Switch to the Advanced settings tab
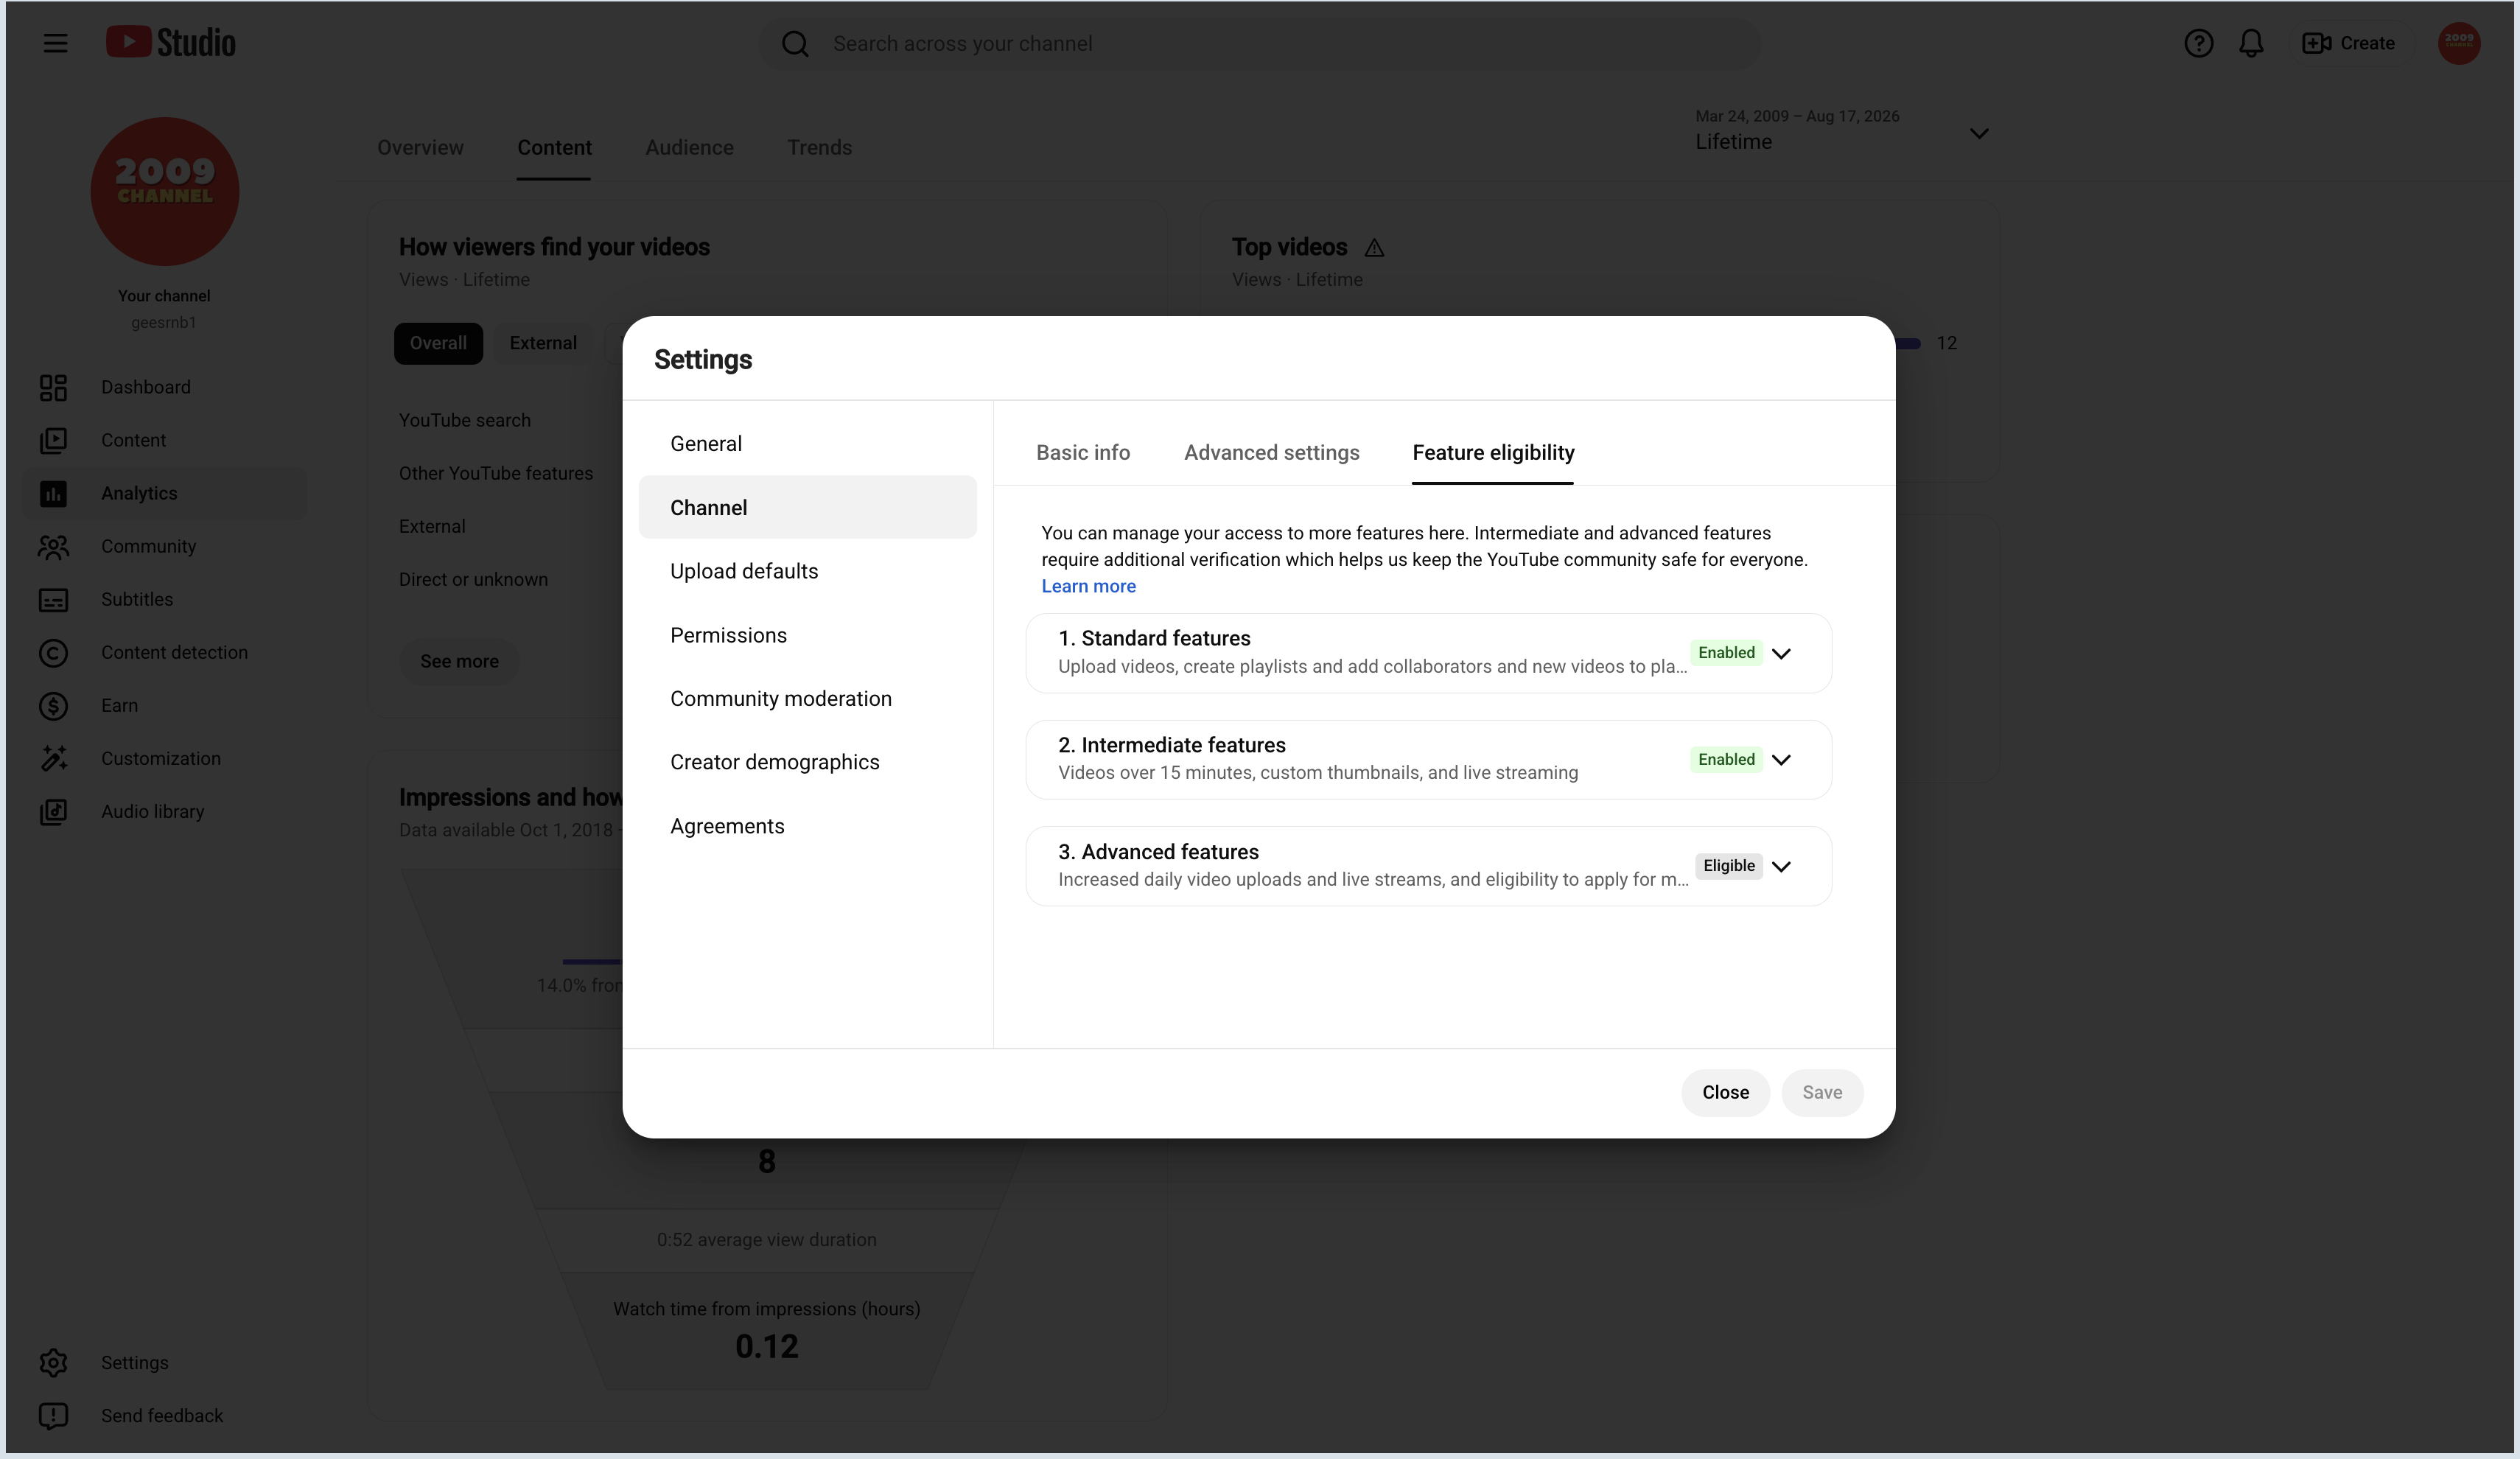Image resolution: width=2520 pixels, height=1459 pixels. point(1271,452)
